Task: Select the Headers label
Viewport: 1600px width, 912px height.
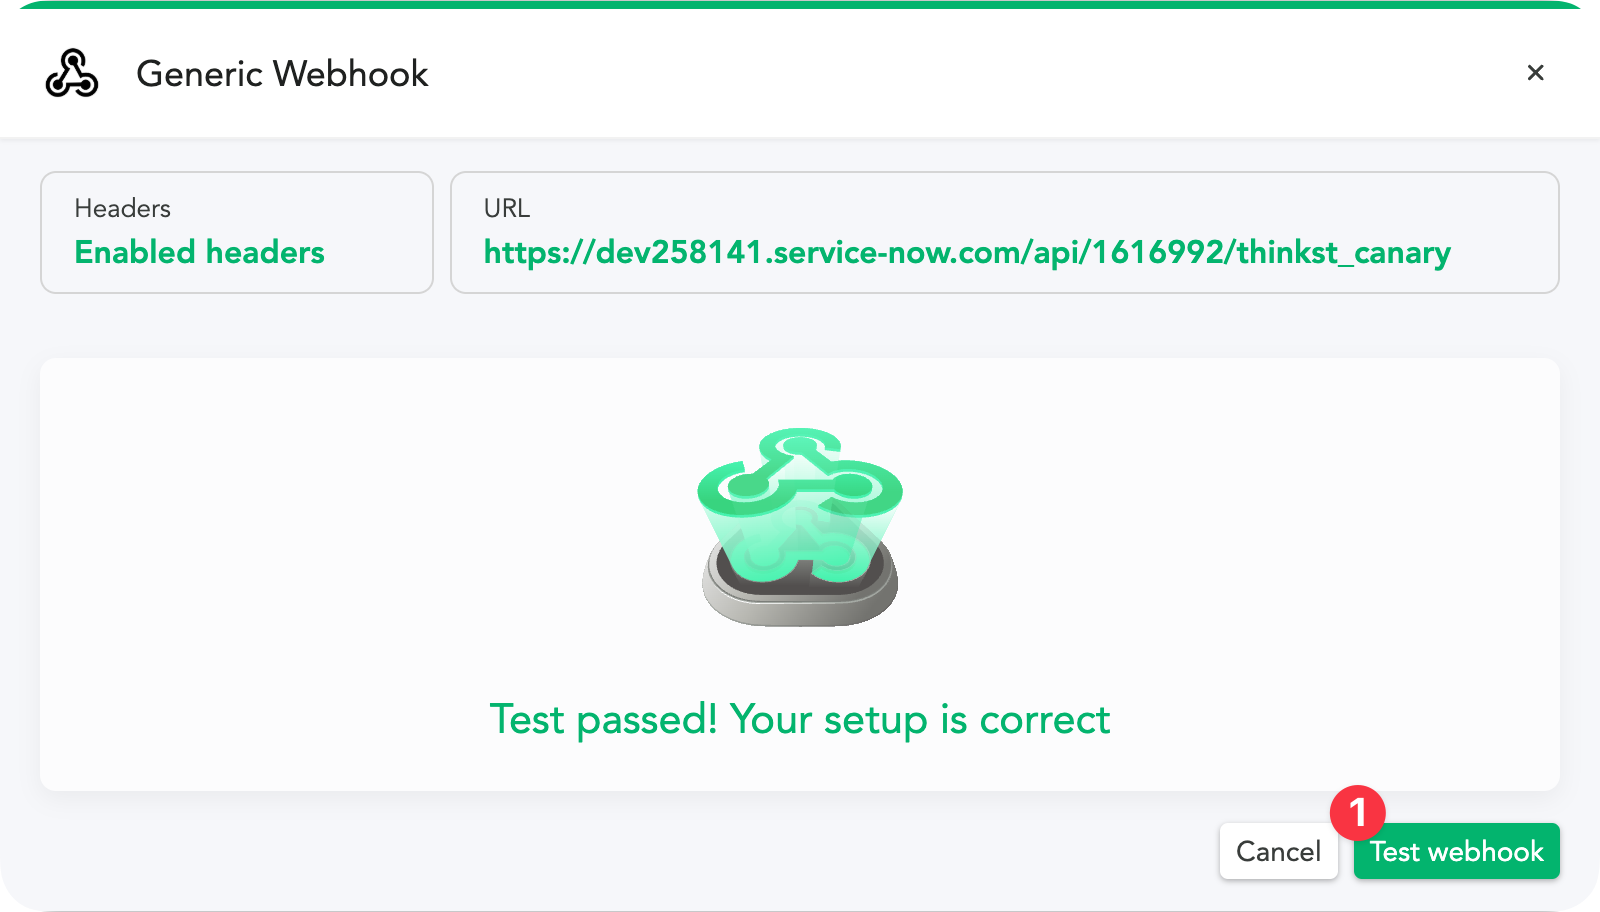Action: coord(123,208)
